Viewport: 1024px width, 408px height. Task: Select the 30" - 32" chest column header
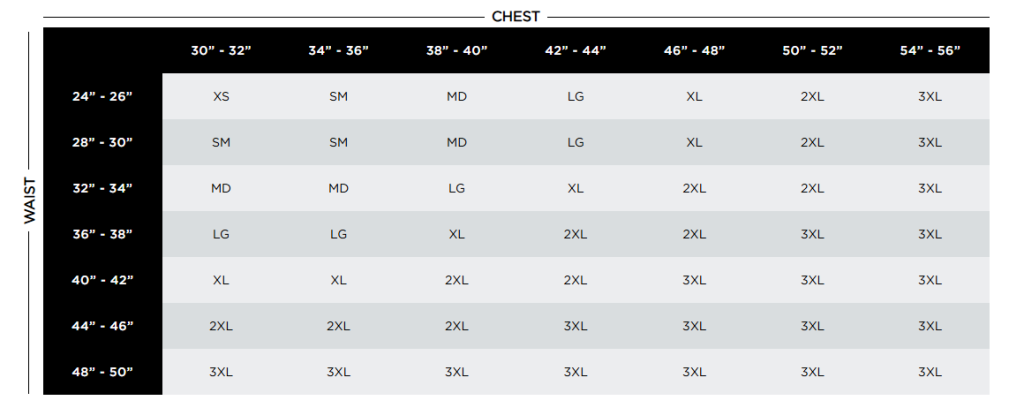point(221,51)
